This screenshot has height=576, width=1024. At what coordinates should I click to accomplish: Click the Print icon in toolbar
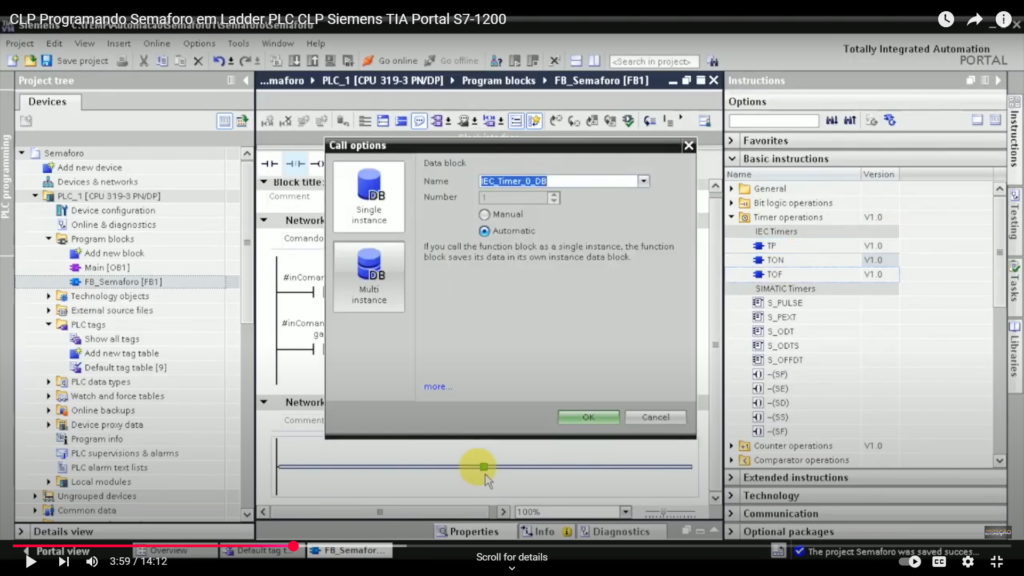(122, 61)
